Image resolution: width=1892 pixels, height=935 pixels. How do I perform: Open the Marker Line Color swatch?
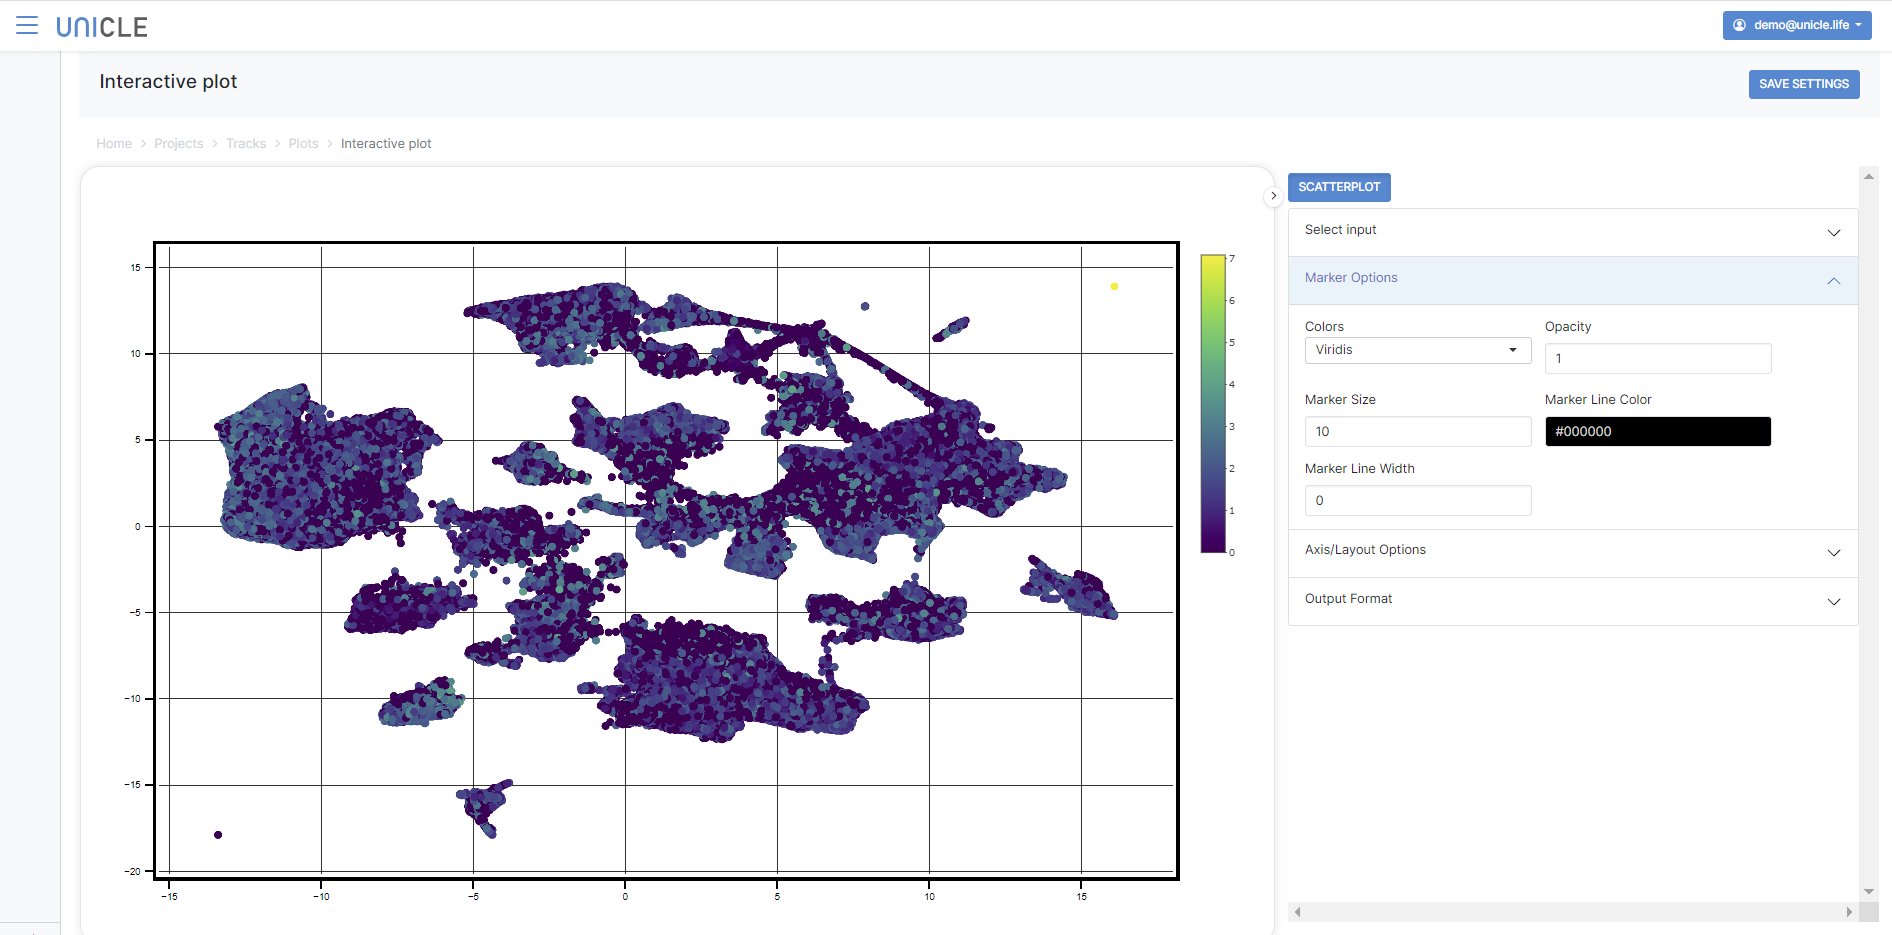pyautogui.click(x=1657, y=431)
